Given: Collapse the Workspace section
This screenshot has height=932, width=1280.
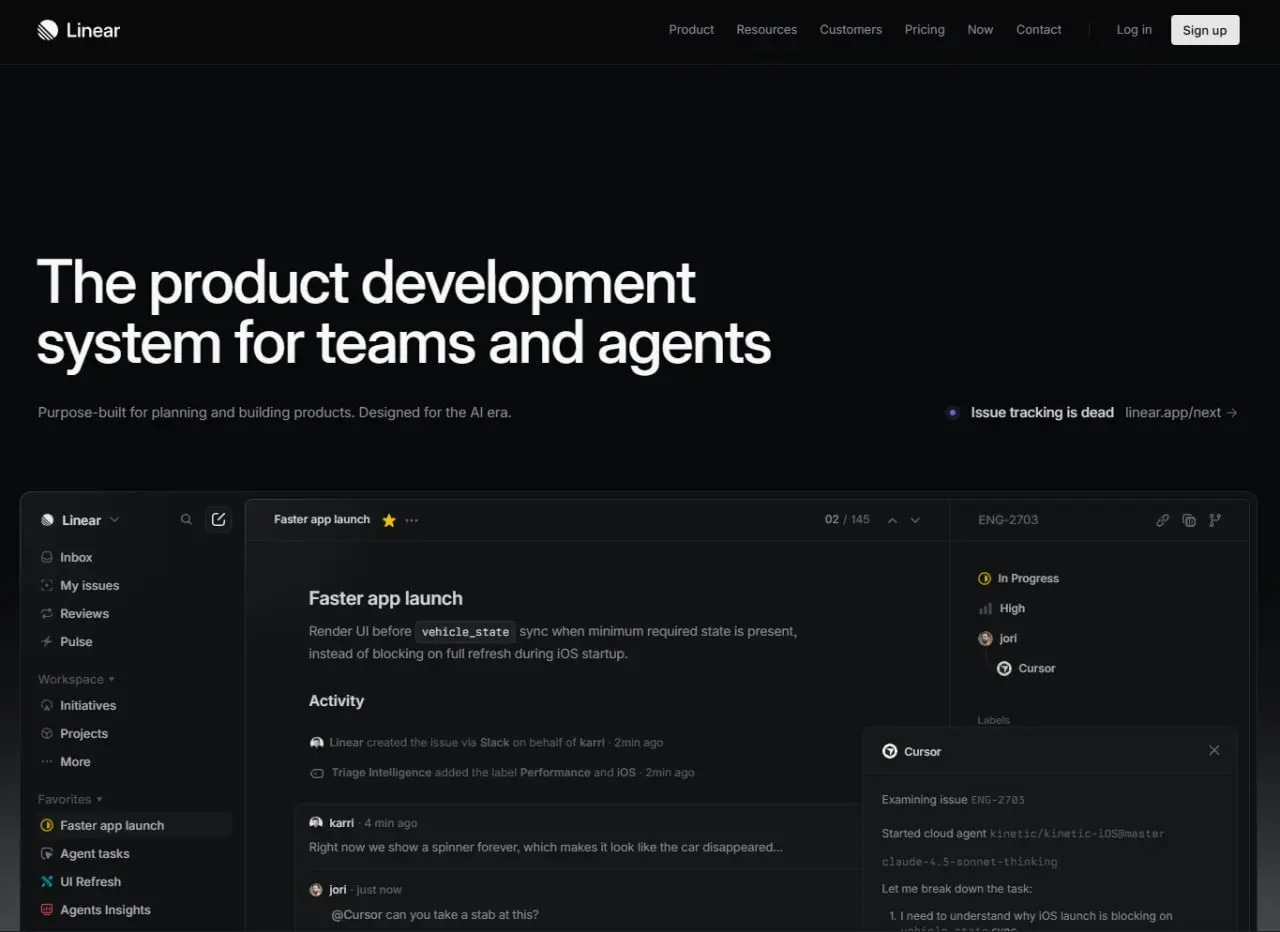Looking at the screenshot, I should click(x=76, y=679).
